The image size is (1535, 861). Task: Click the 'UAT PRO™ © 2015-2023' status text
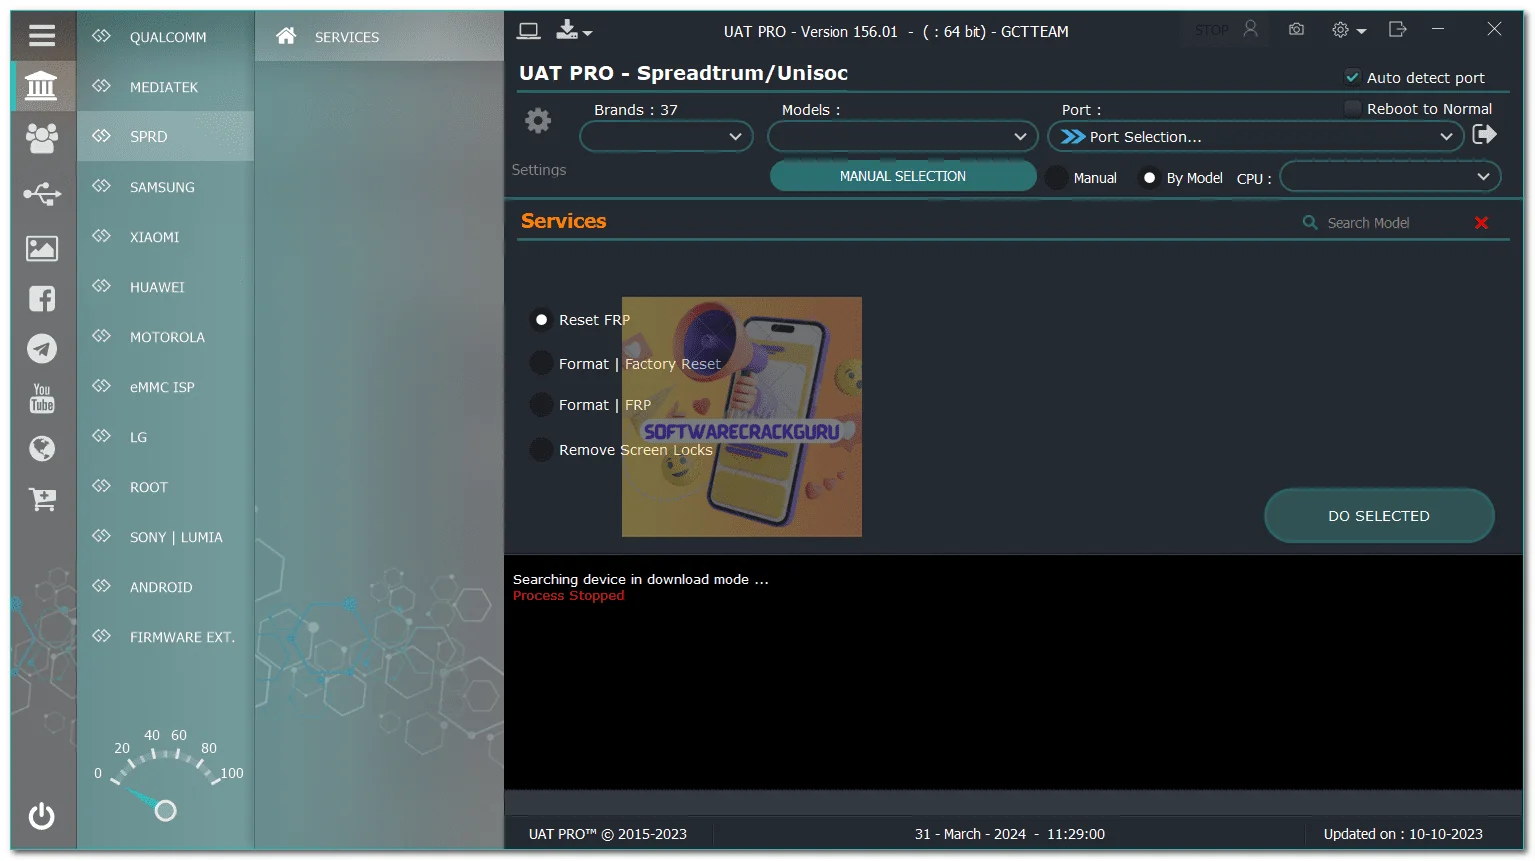(608, 834)
